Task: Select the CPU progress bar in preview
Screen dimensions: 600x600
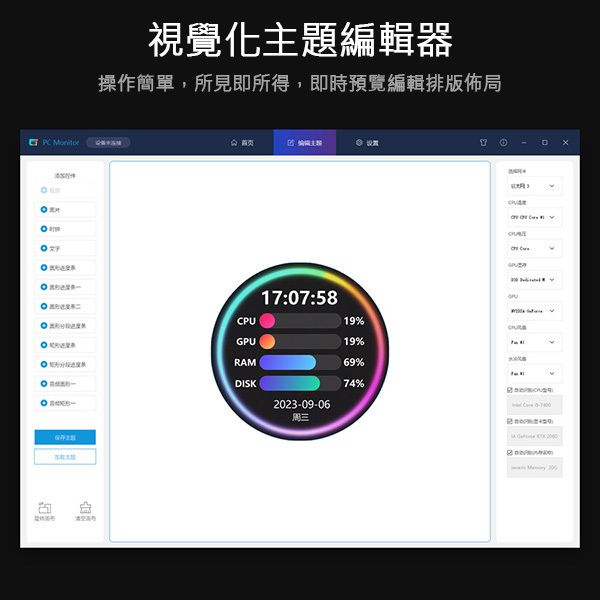Action: (300, 321)
